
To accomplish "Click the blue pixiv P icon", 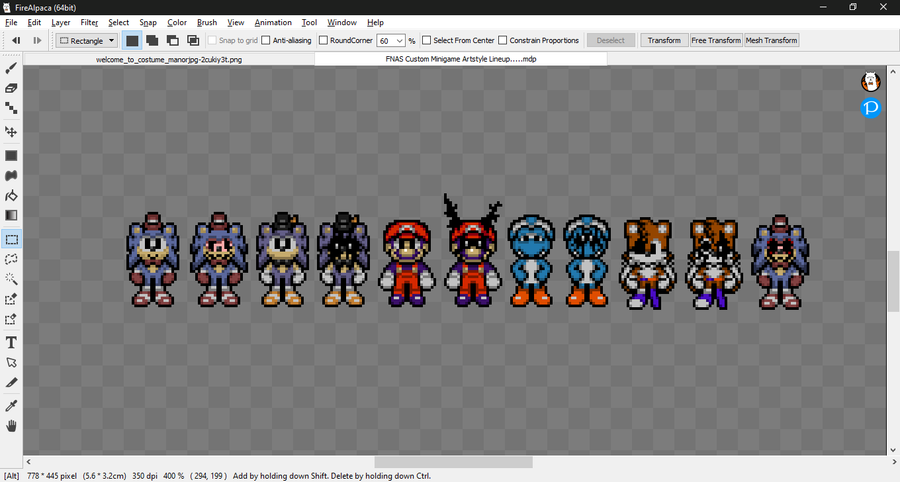I will coord(871,107).
